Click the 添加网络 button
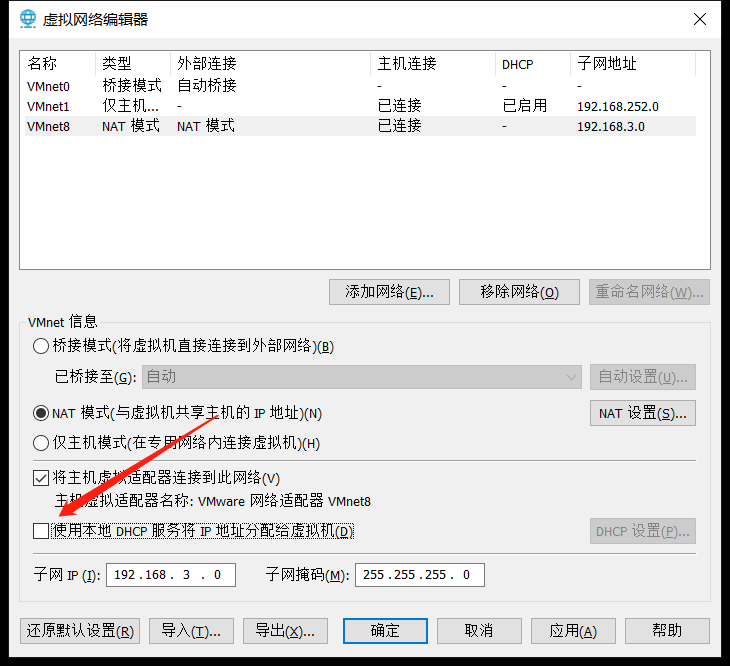Screen dimensions: 730x666 point(389,292)
